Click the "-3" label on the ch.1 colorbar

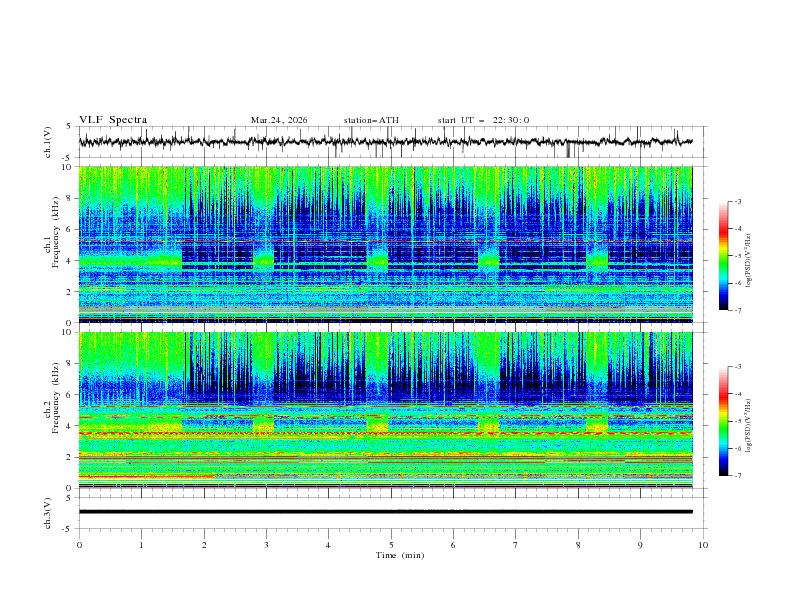point(737,201)
